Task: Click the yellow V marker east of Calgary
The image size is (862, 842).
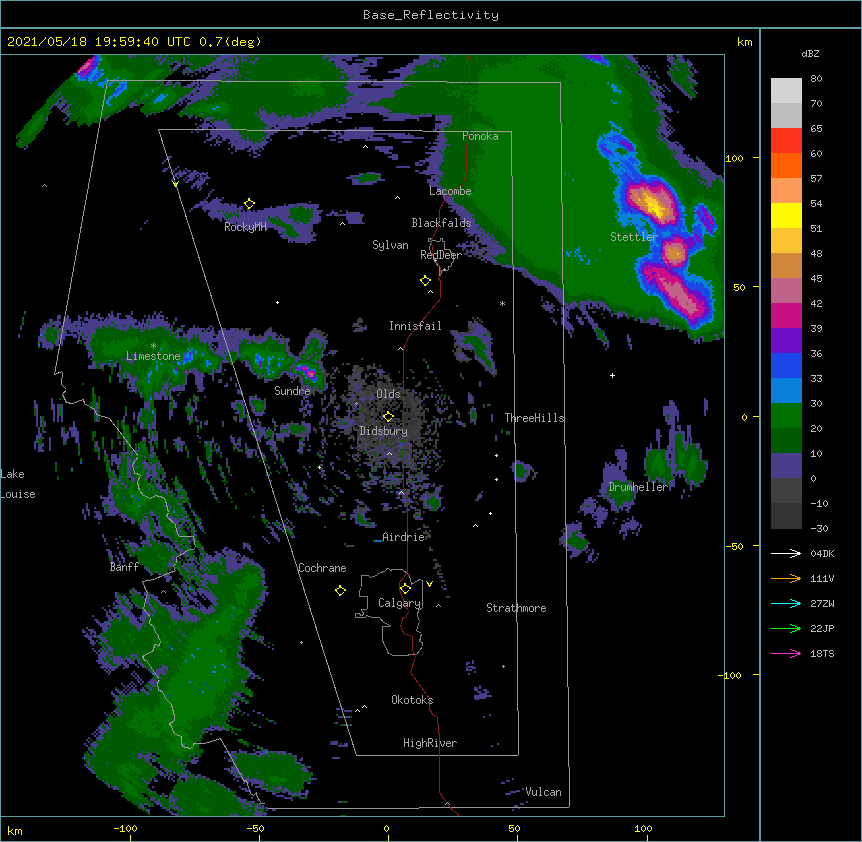Action: tap(429, 584)
